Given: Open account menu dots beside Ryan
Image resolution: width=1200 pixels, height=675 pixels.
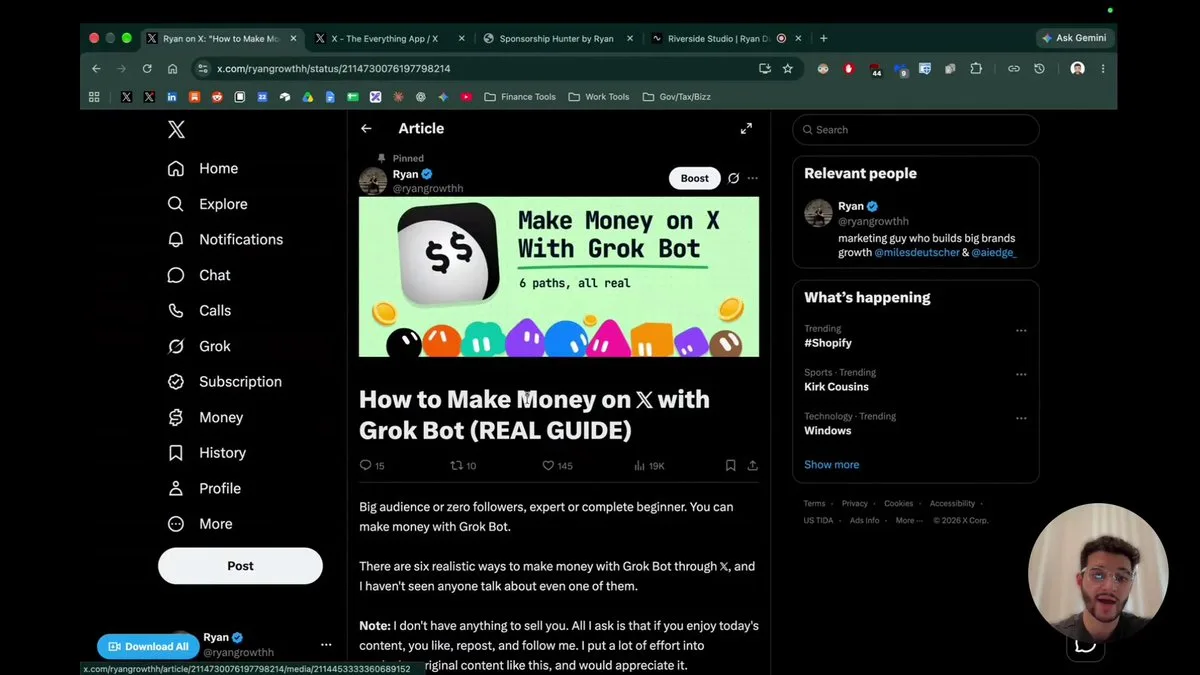Looking at the screenshot, I should (325, 645).
